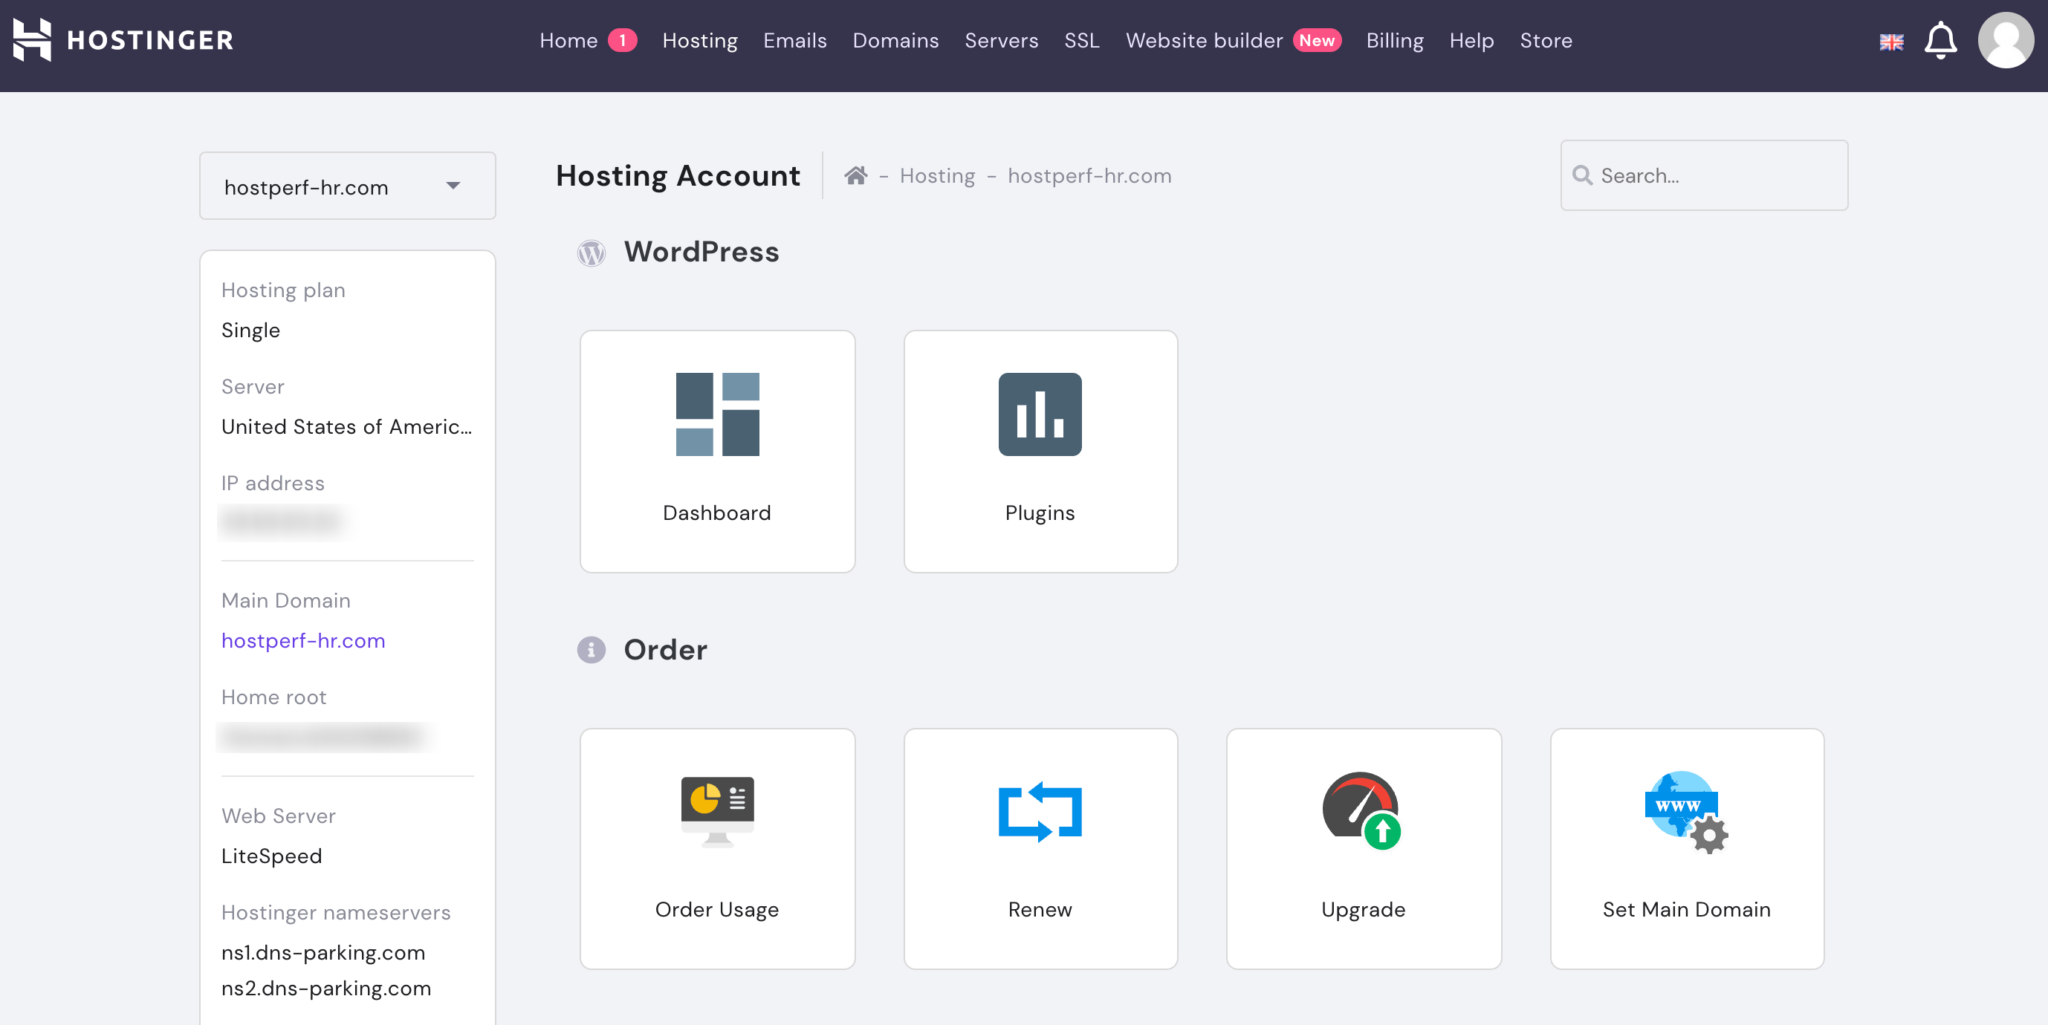Viewport: 2048px width, 1025px height.
Task: Open the Help menu item
Action: [1472, 41]
